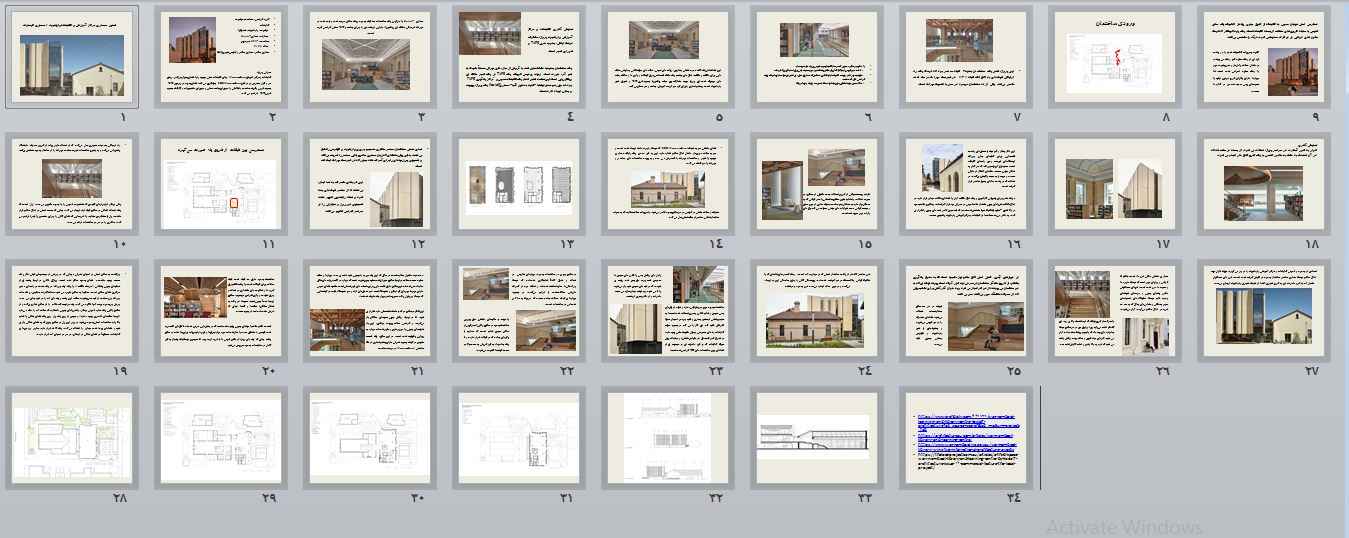
Task: Pick slide 20 with the orange ceiling interior
Action: pos(221,310)
